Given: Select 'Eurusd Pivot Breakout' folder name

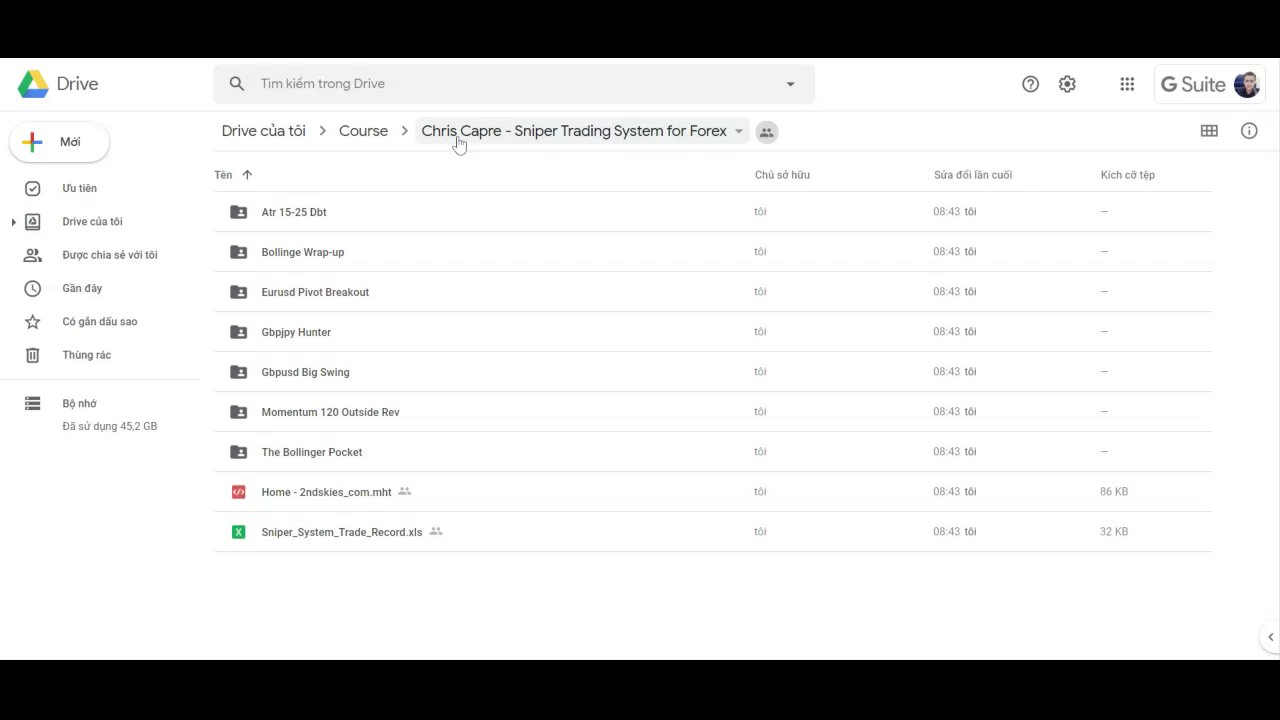Looking at the screenshot, I should click(315, 292).
